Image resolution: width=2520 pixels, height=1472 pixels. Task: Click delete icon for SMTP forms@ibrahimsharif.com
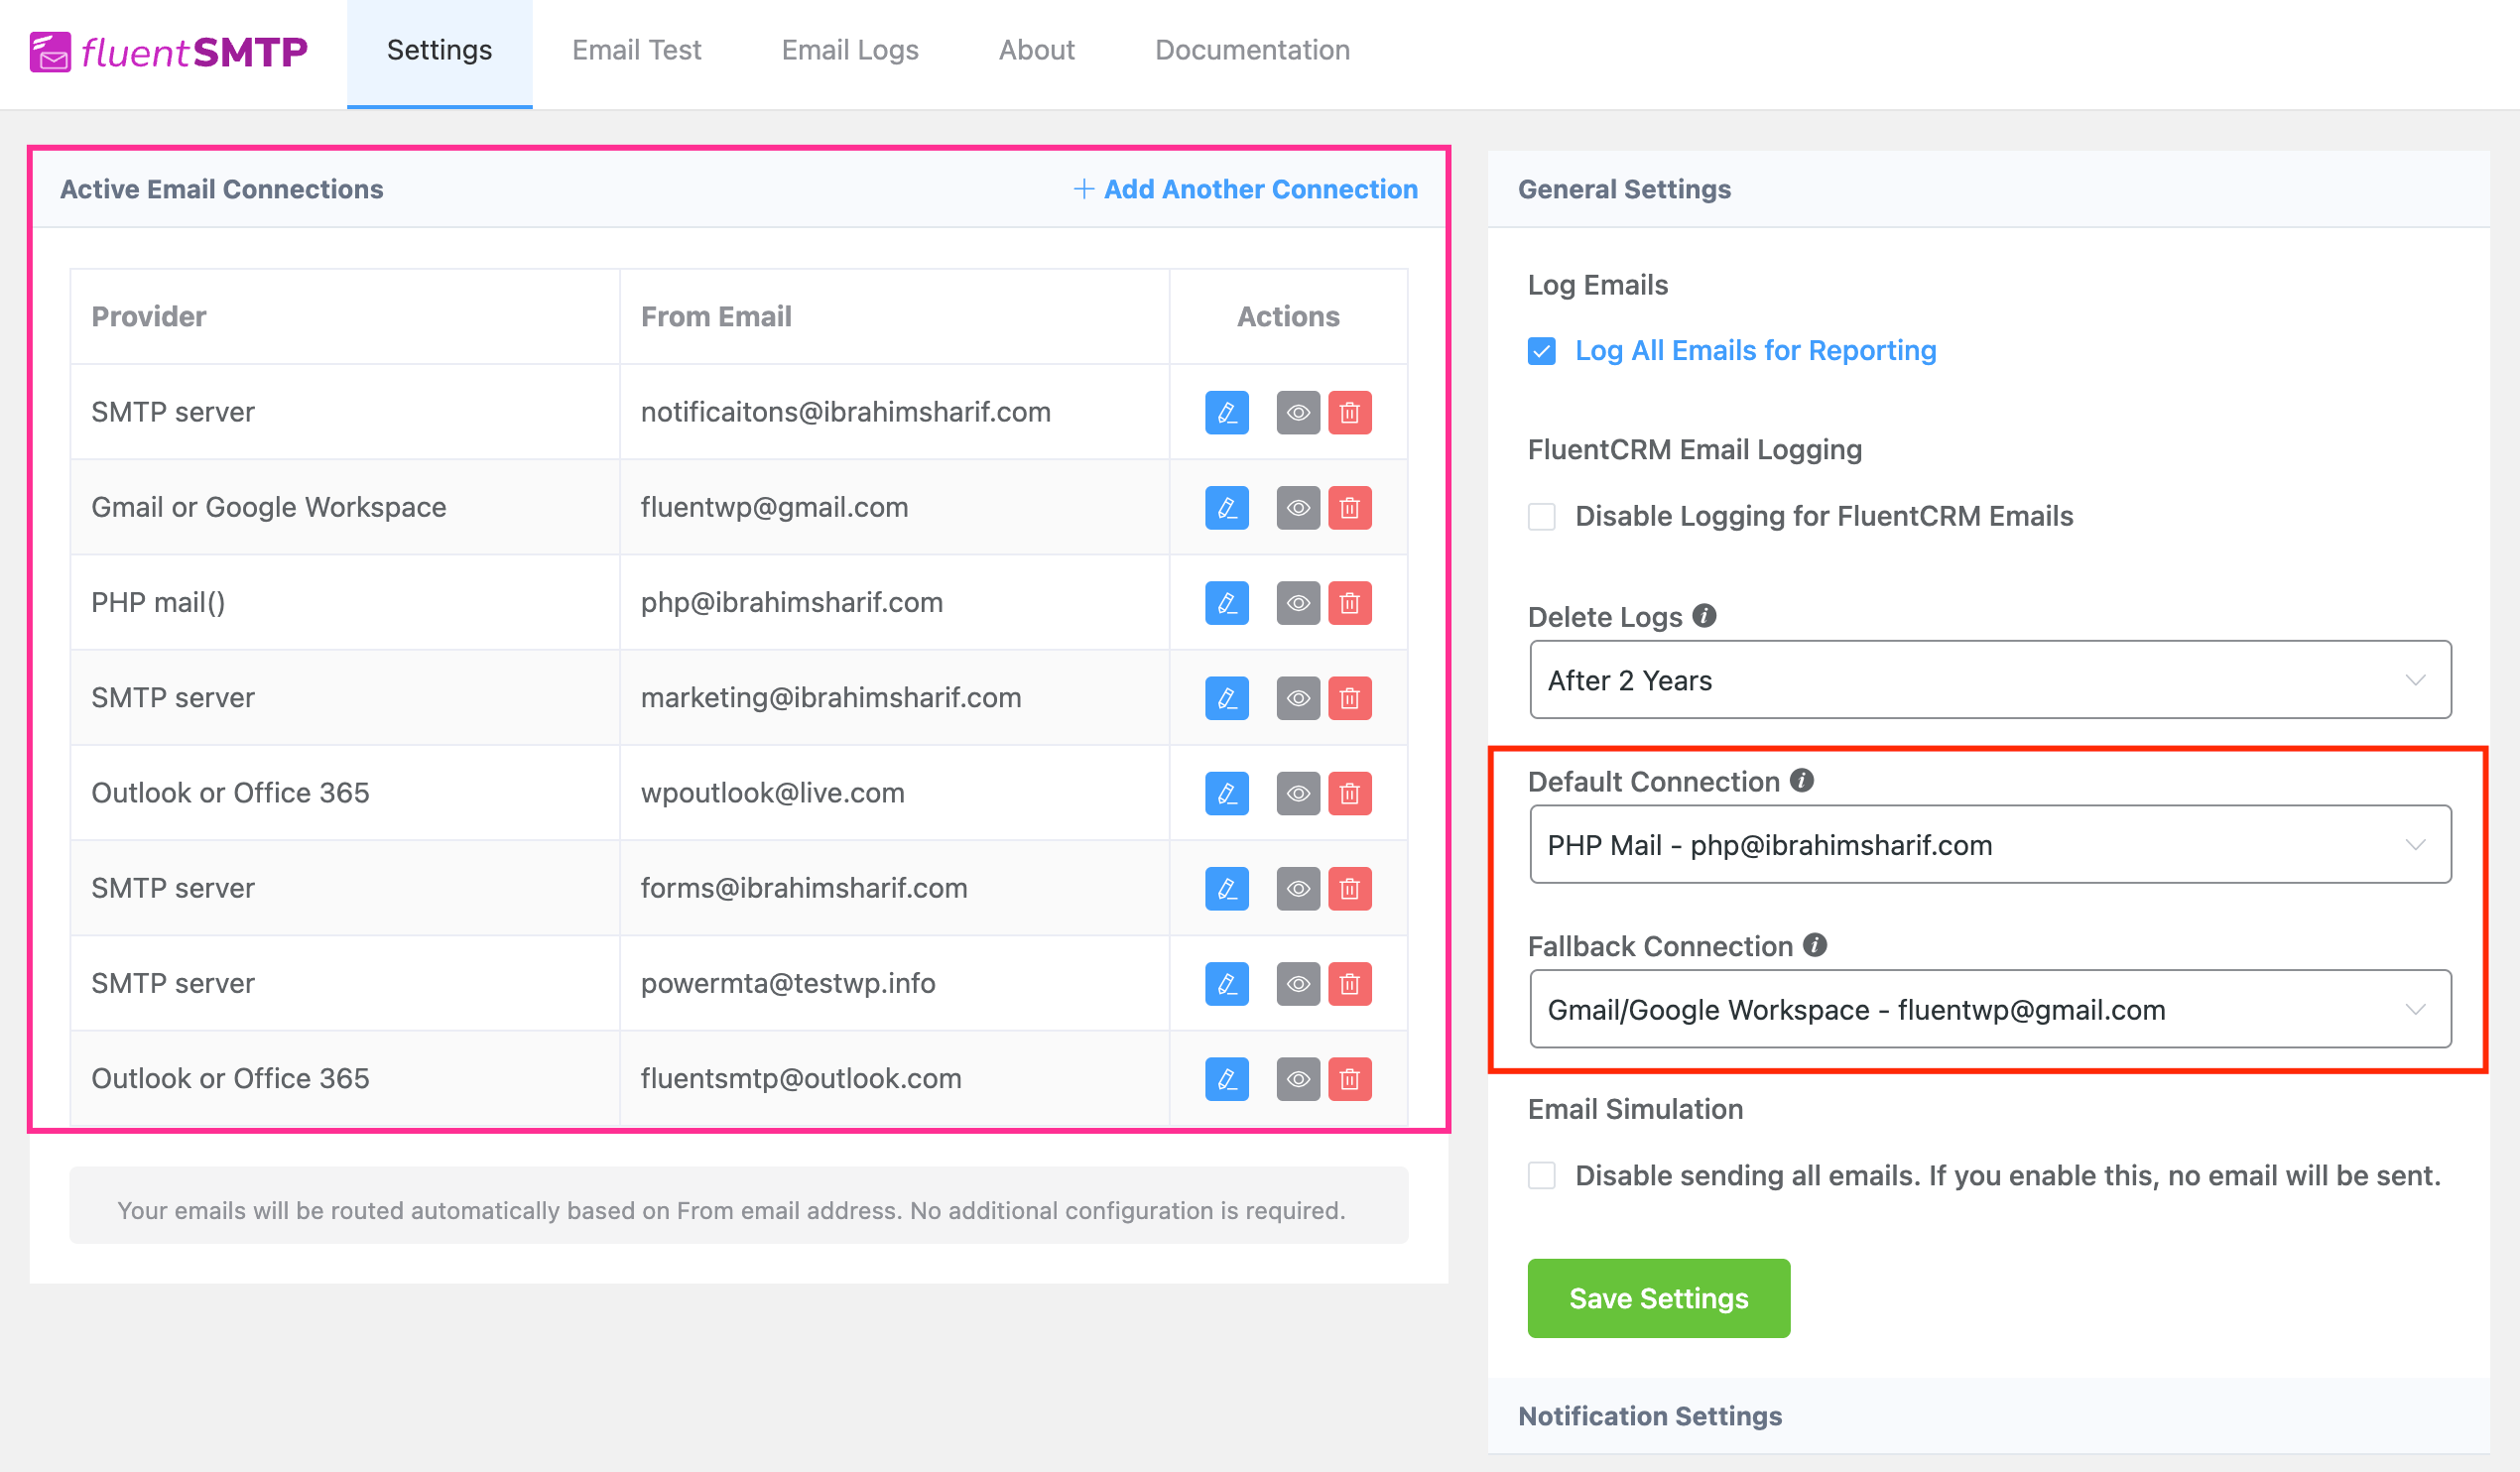tap(1349, 889)
